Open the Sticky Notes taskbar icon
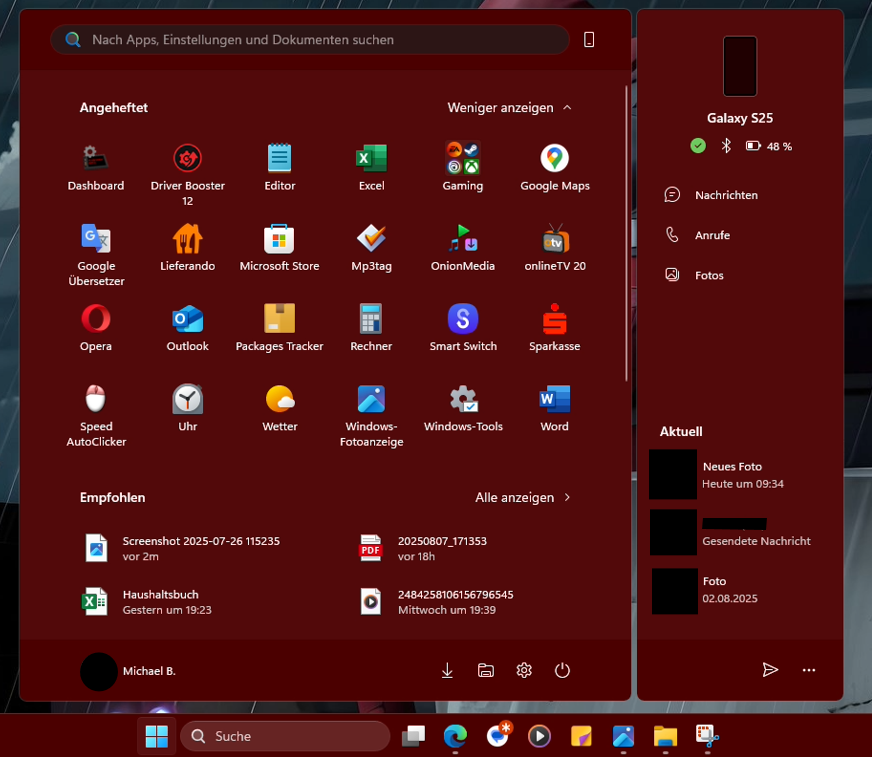 pos(581,736)
